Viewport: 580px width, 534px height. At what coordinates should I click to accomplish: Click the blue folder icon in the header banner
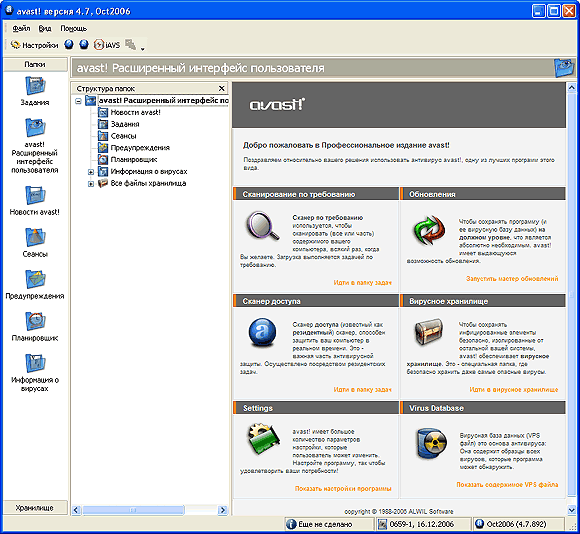(564, 67)
